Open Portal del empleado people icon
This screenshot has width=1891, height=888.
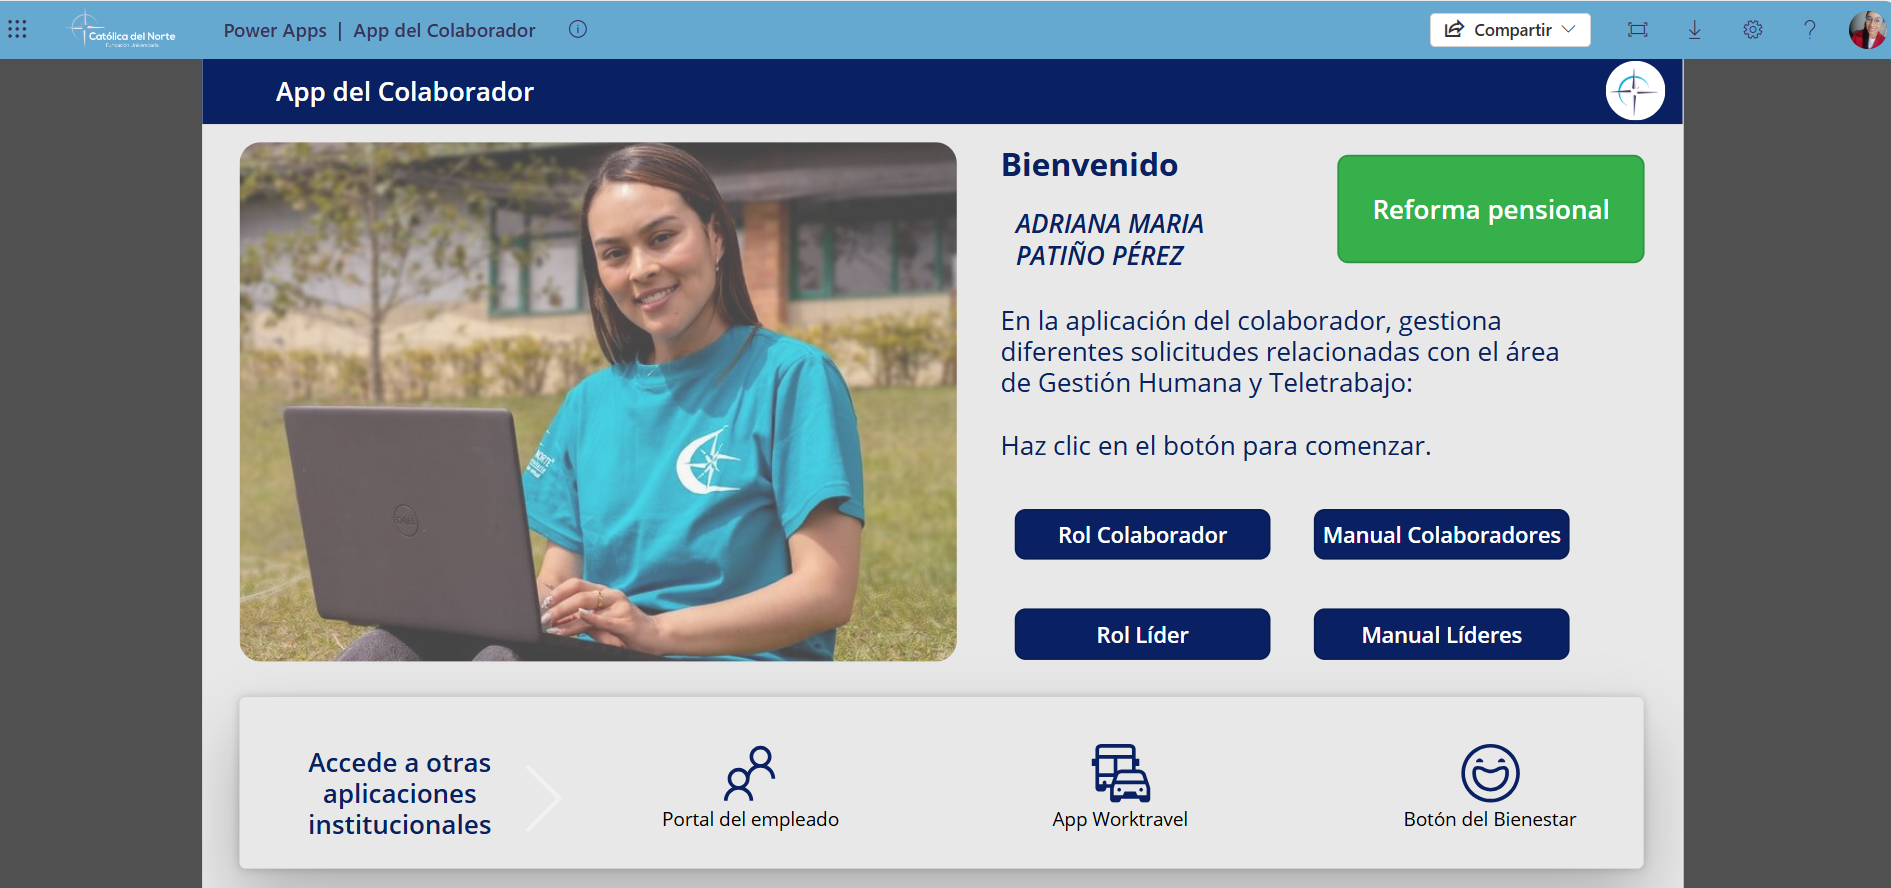[750, 773]
